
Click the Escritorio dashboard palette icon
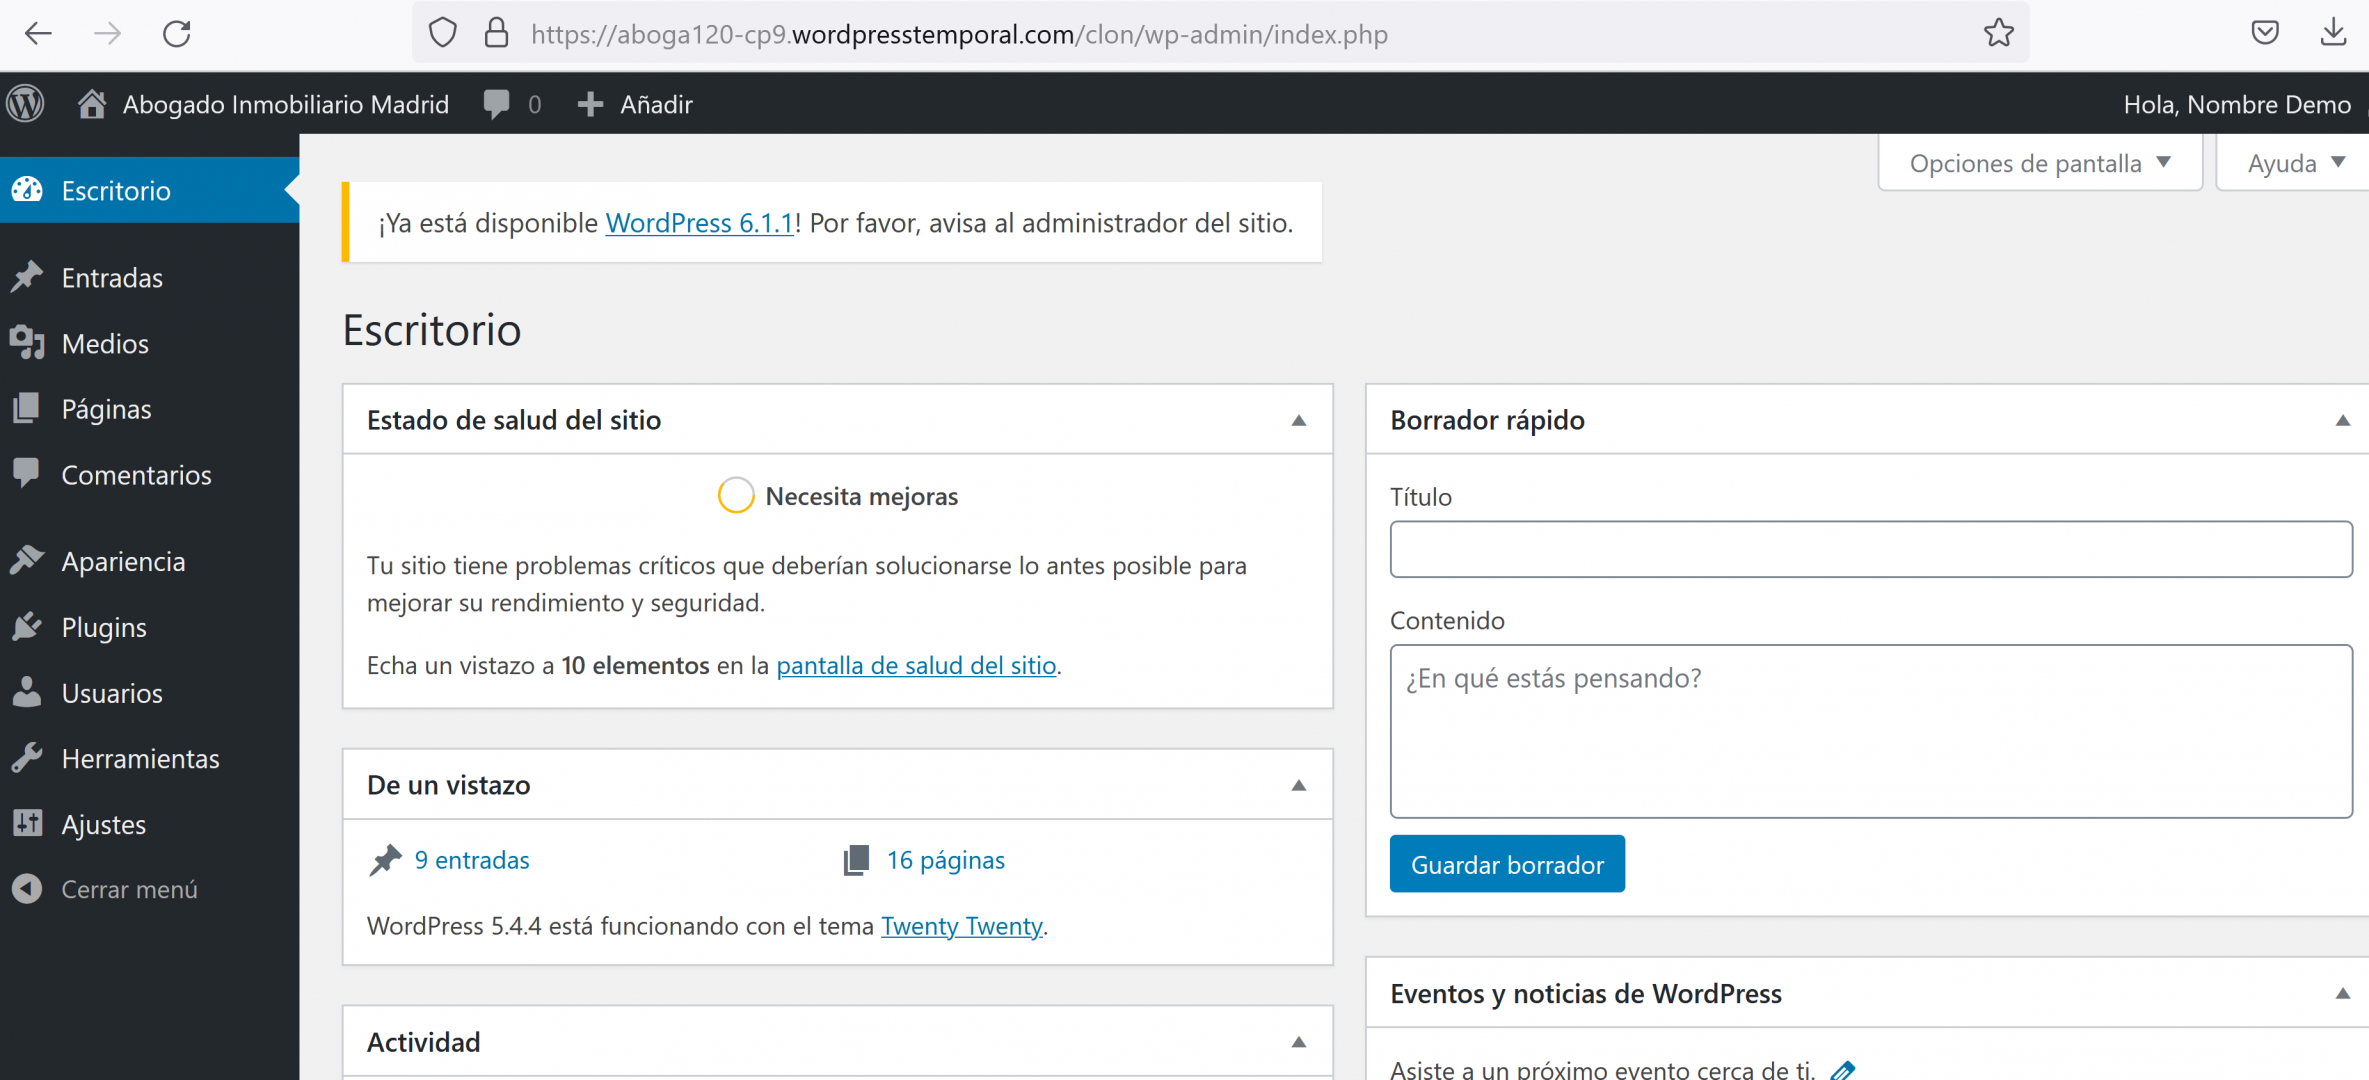coord(28,190)
